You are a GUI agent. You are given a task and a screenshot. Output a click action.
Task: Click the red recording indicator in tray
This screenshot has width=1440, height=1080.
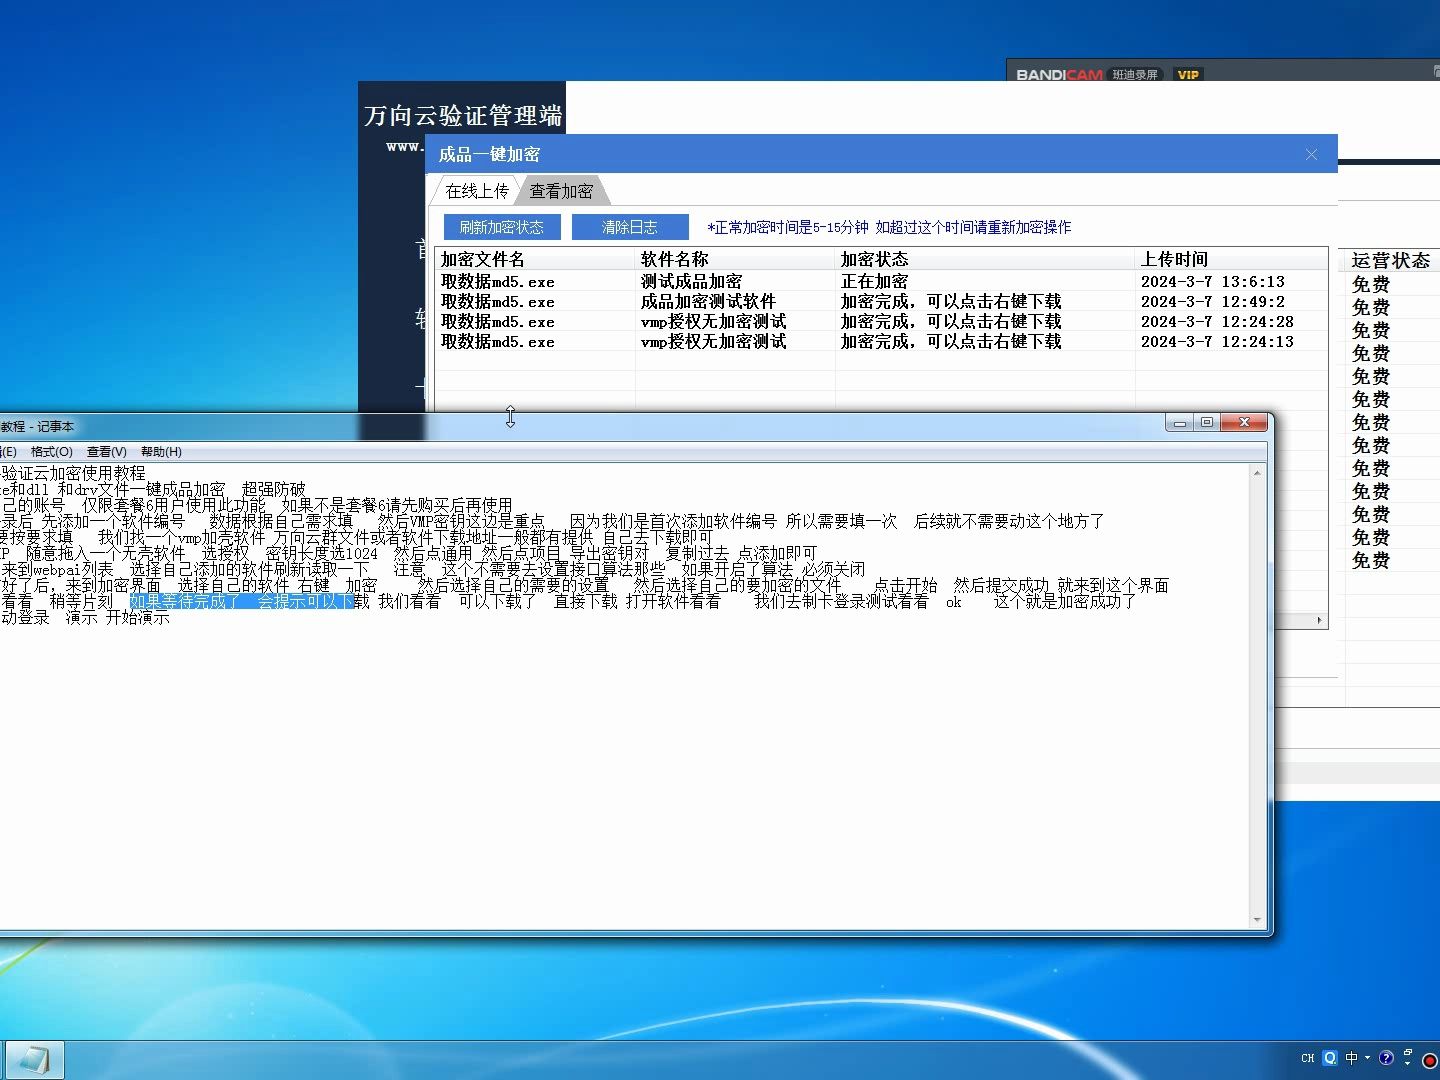(1430, 1061)
